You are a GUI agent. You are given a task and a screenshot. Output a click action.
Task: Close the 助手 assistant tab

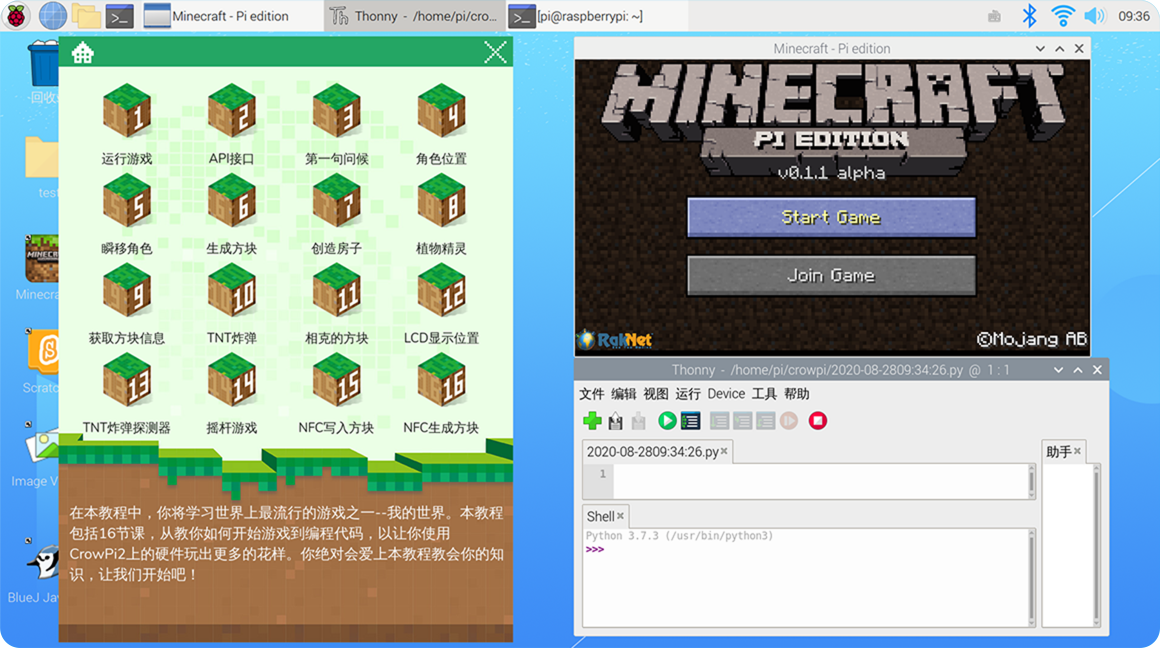click(1077, 450)
